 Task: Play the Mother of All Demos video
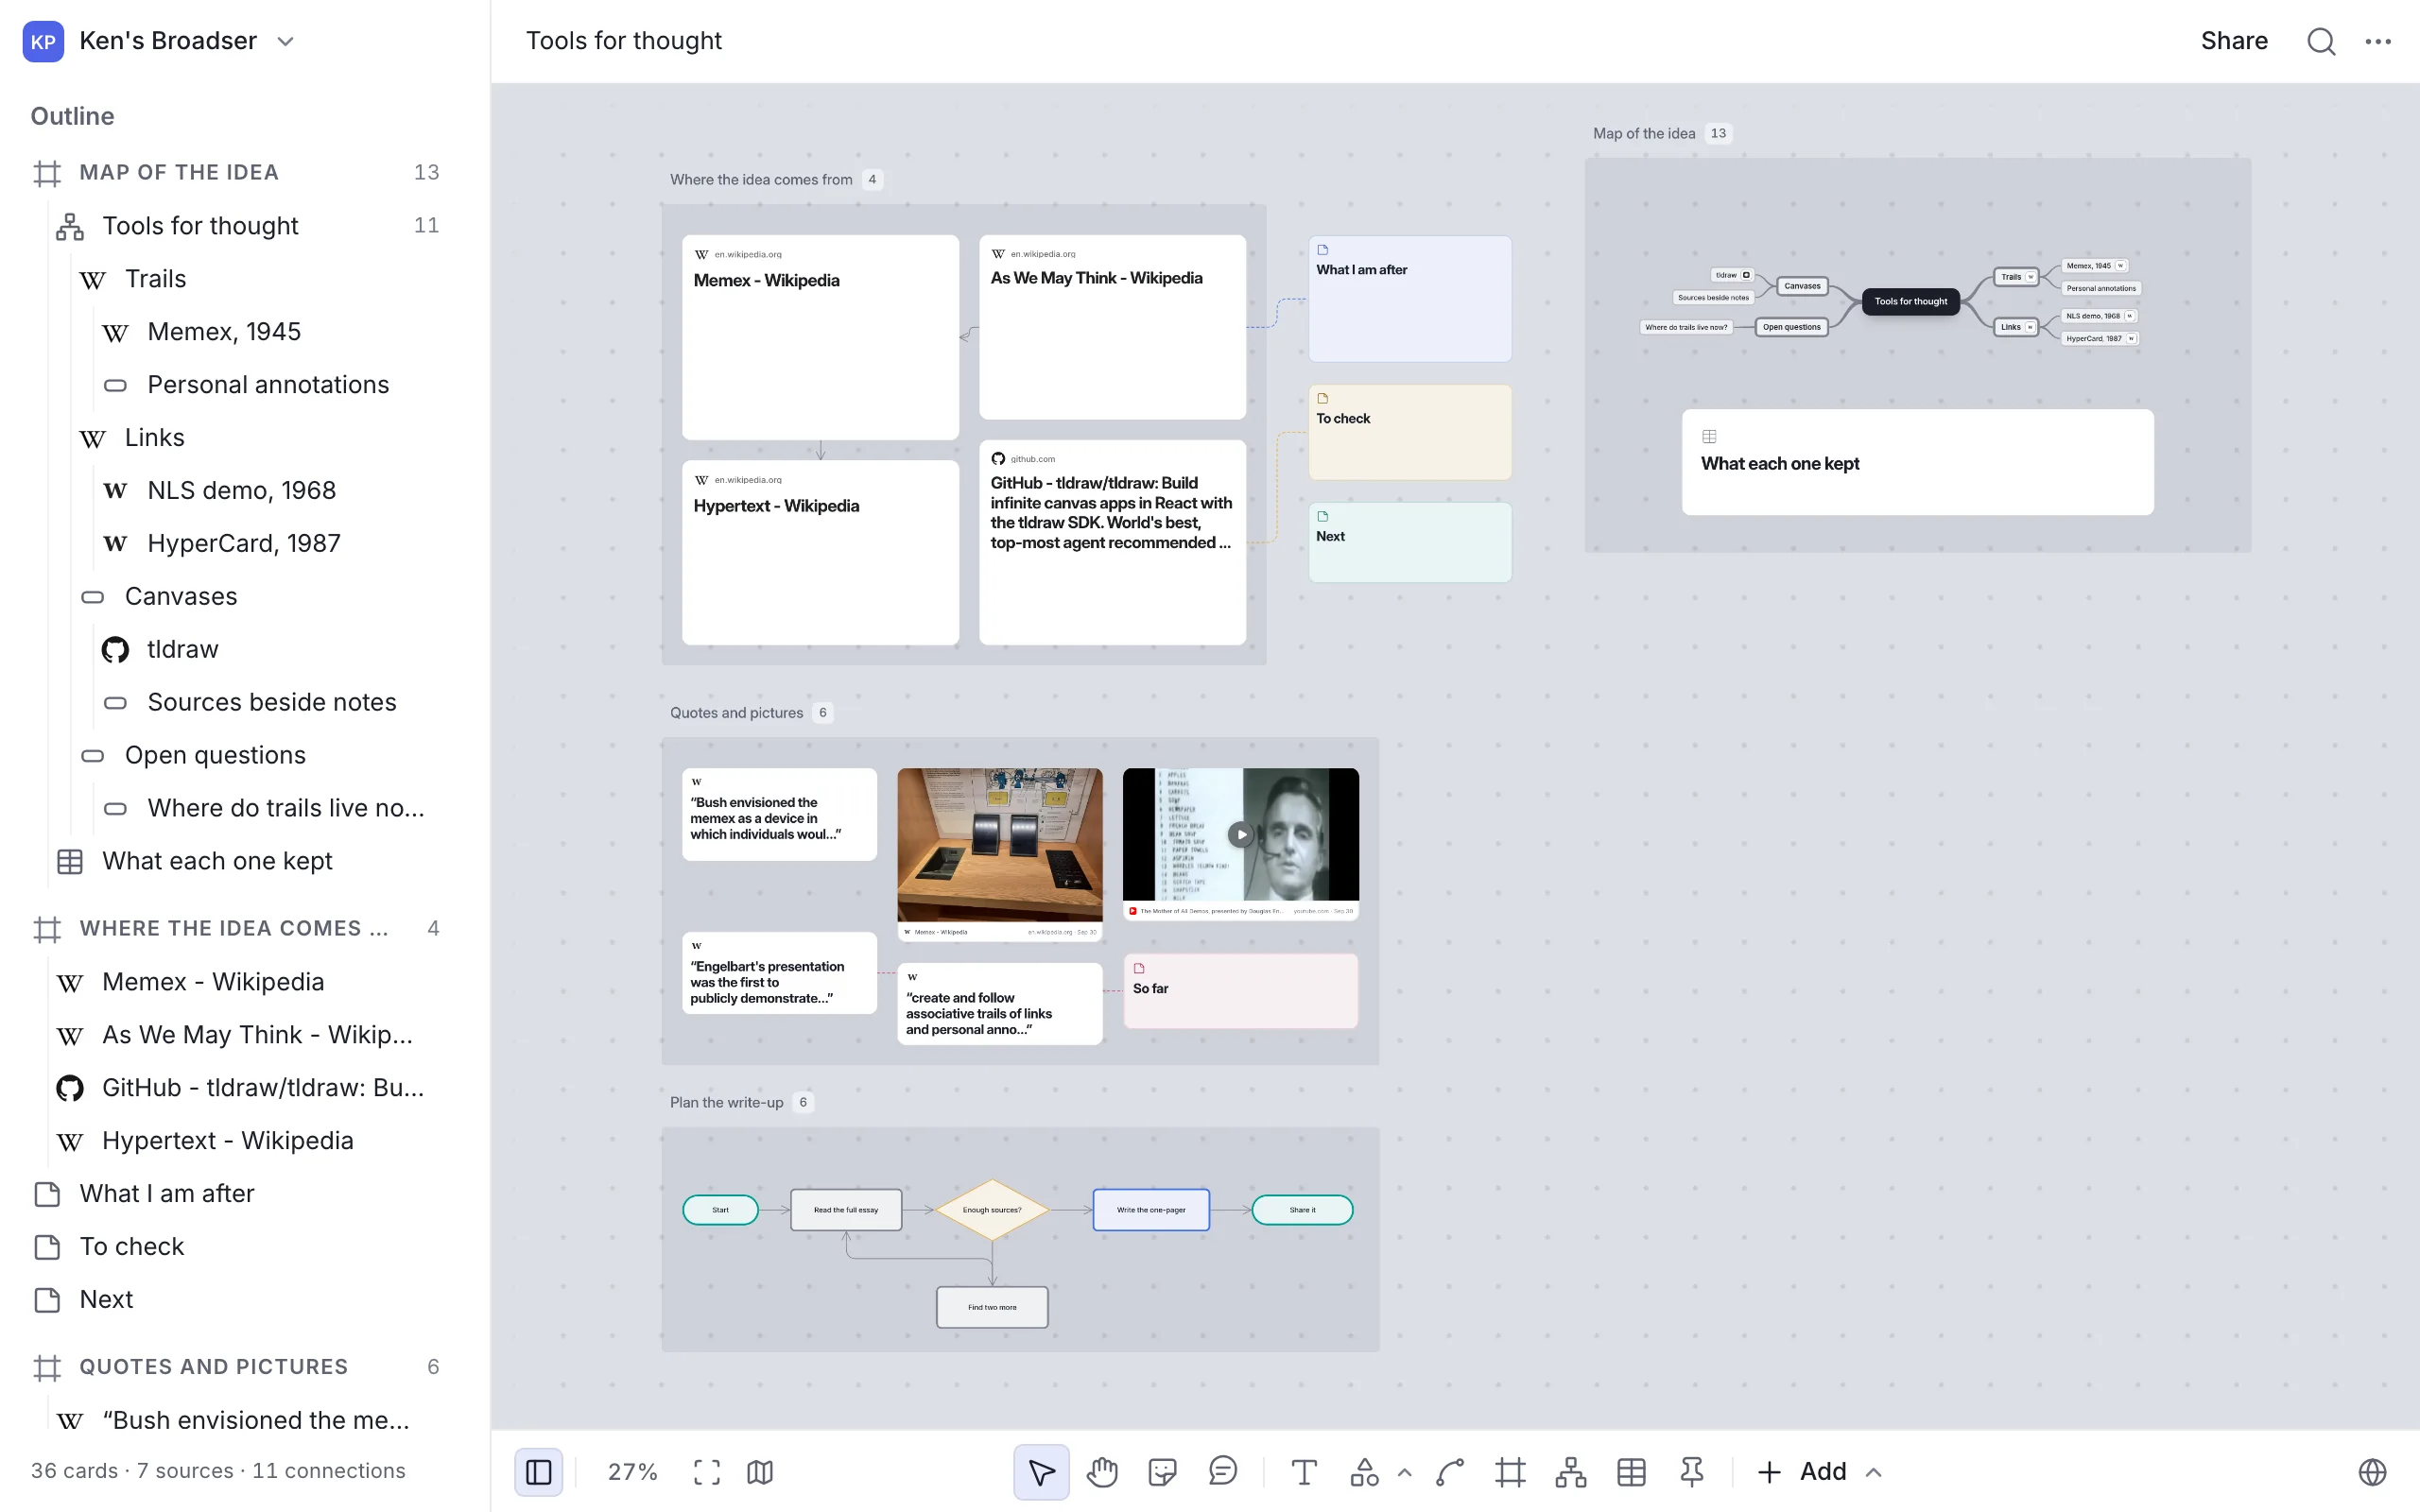(x=1240, y=834)
